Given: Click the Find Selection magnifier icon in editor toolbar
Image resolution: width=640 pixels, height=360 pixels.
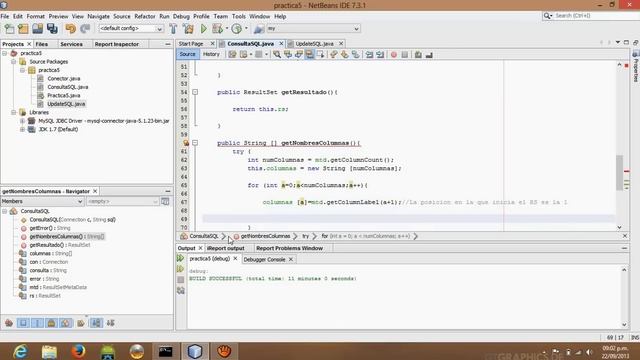Looking at the screenshot, I should point(277,55).
